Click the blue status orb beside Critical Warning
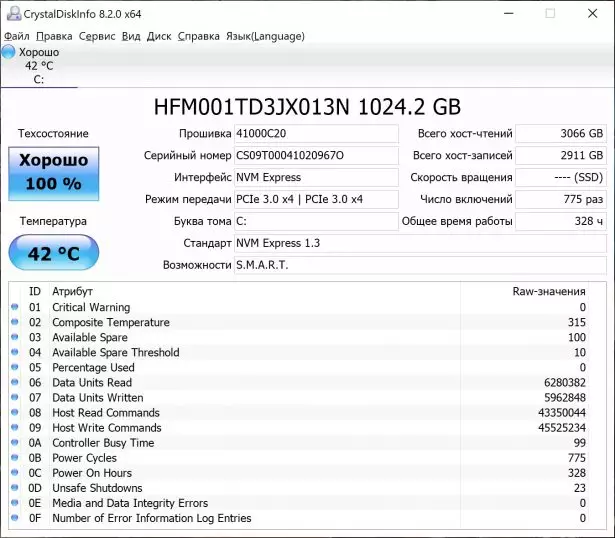This screenshot has height=538, width=615. click(x=15, y=308)
